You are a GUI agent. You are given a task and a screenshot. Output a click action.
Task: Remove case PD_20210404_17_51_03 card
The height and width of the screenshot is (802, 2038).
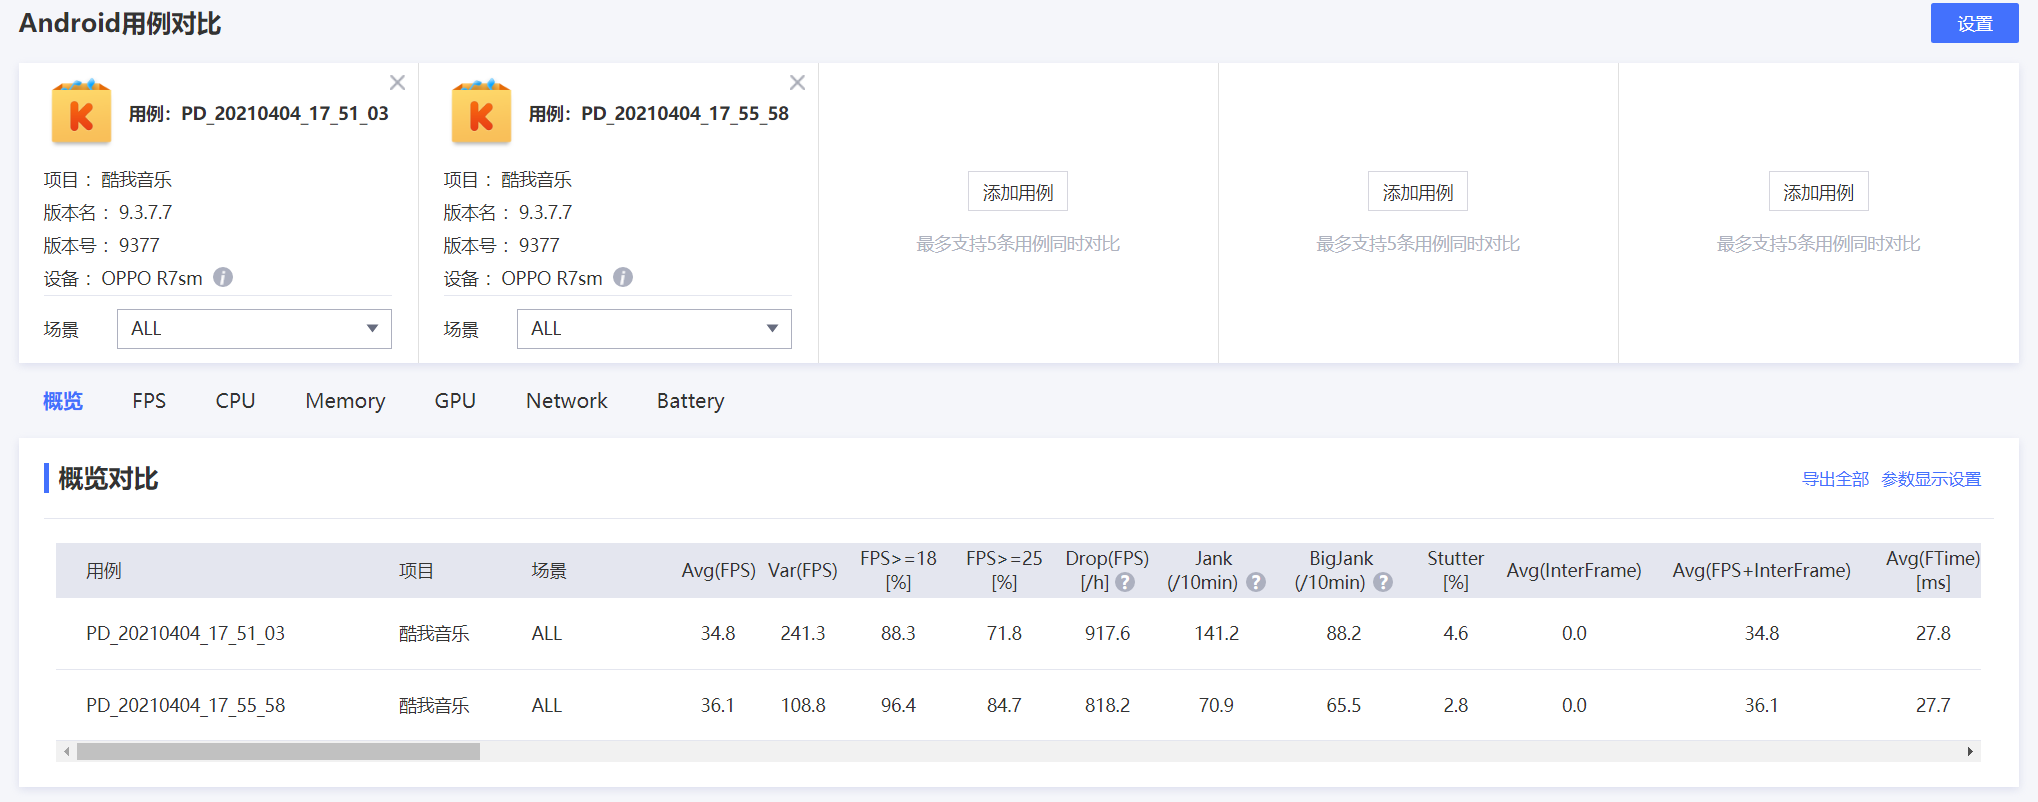click(397, 82)
